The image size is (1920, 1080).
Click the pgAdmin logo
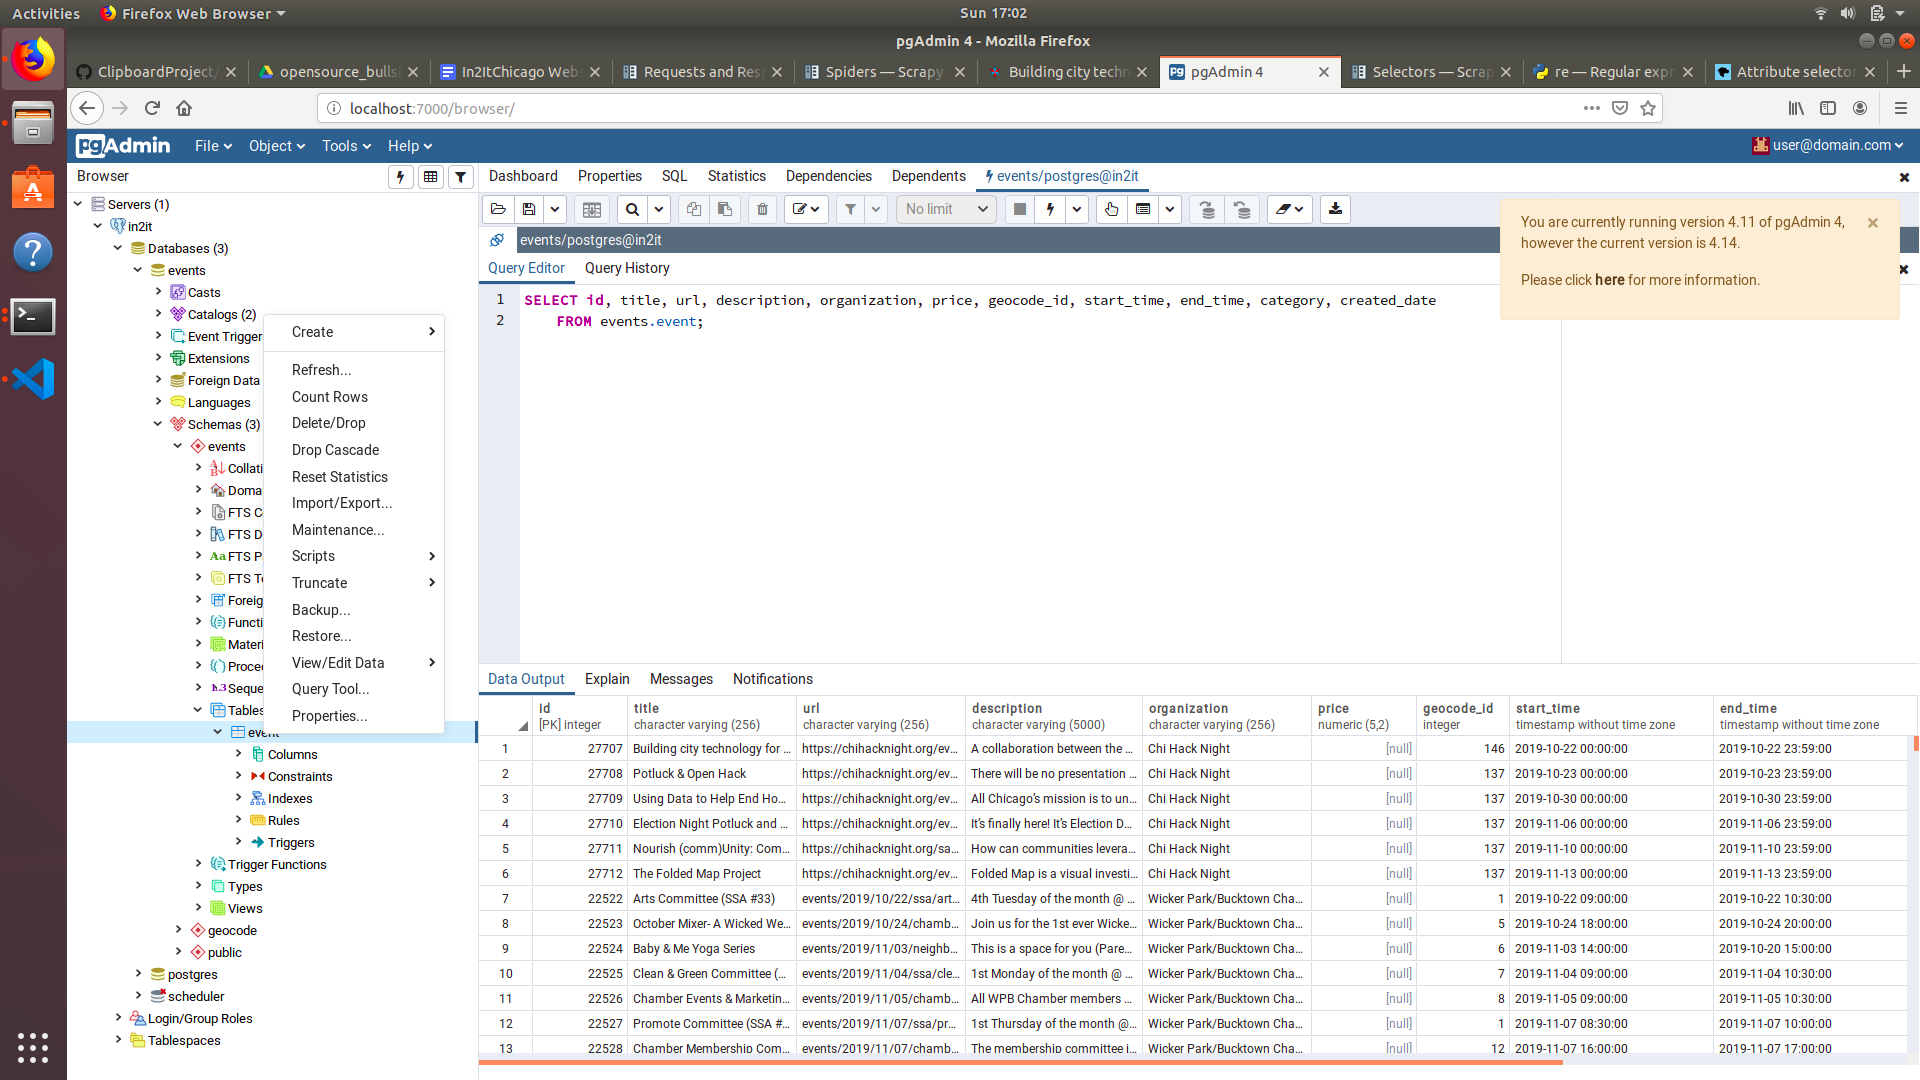[x=123, y=146]
